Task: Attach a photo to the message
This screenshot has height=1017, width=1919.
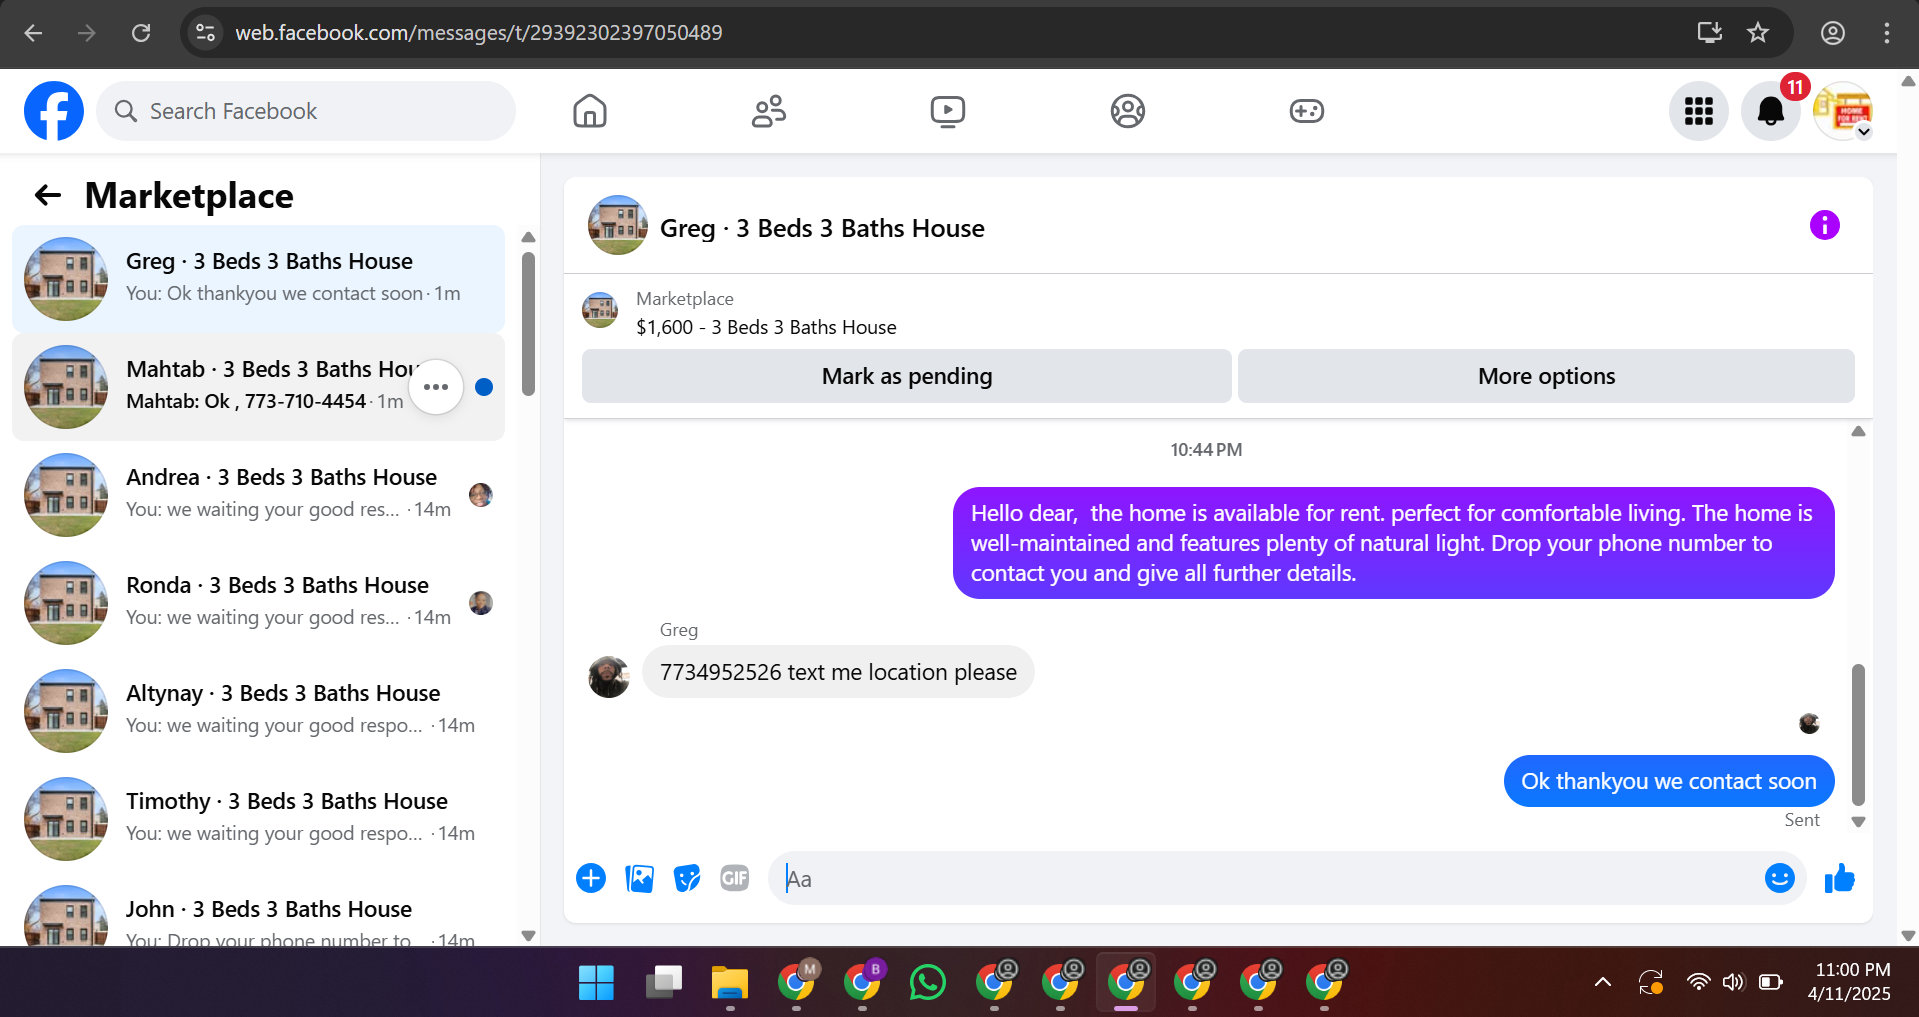Action: point(639,878)
